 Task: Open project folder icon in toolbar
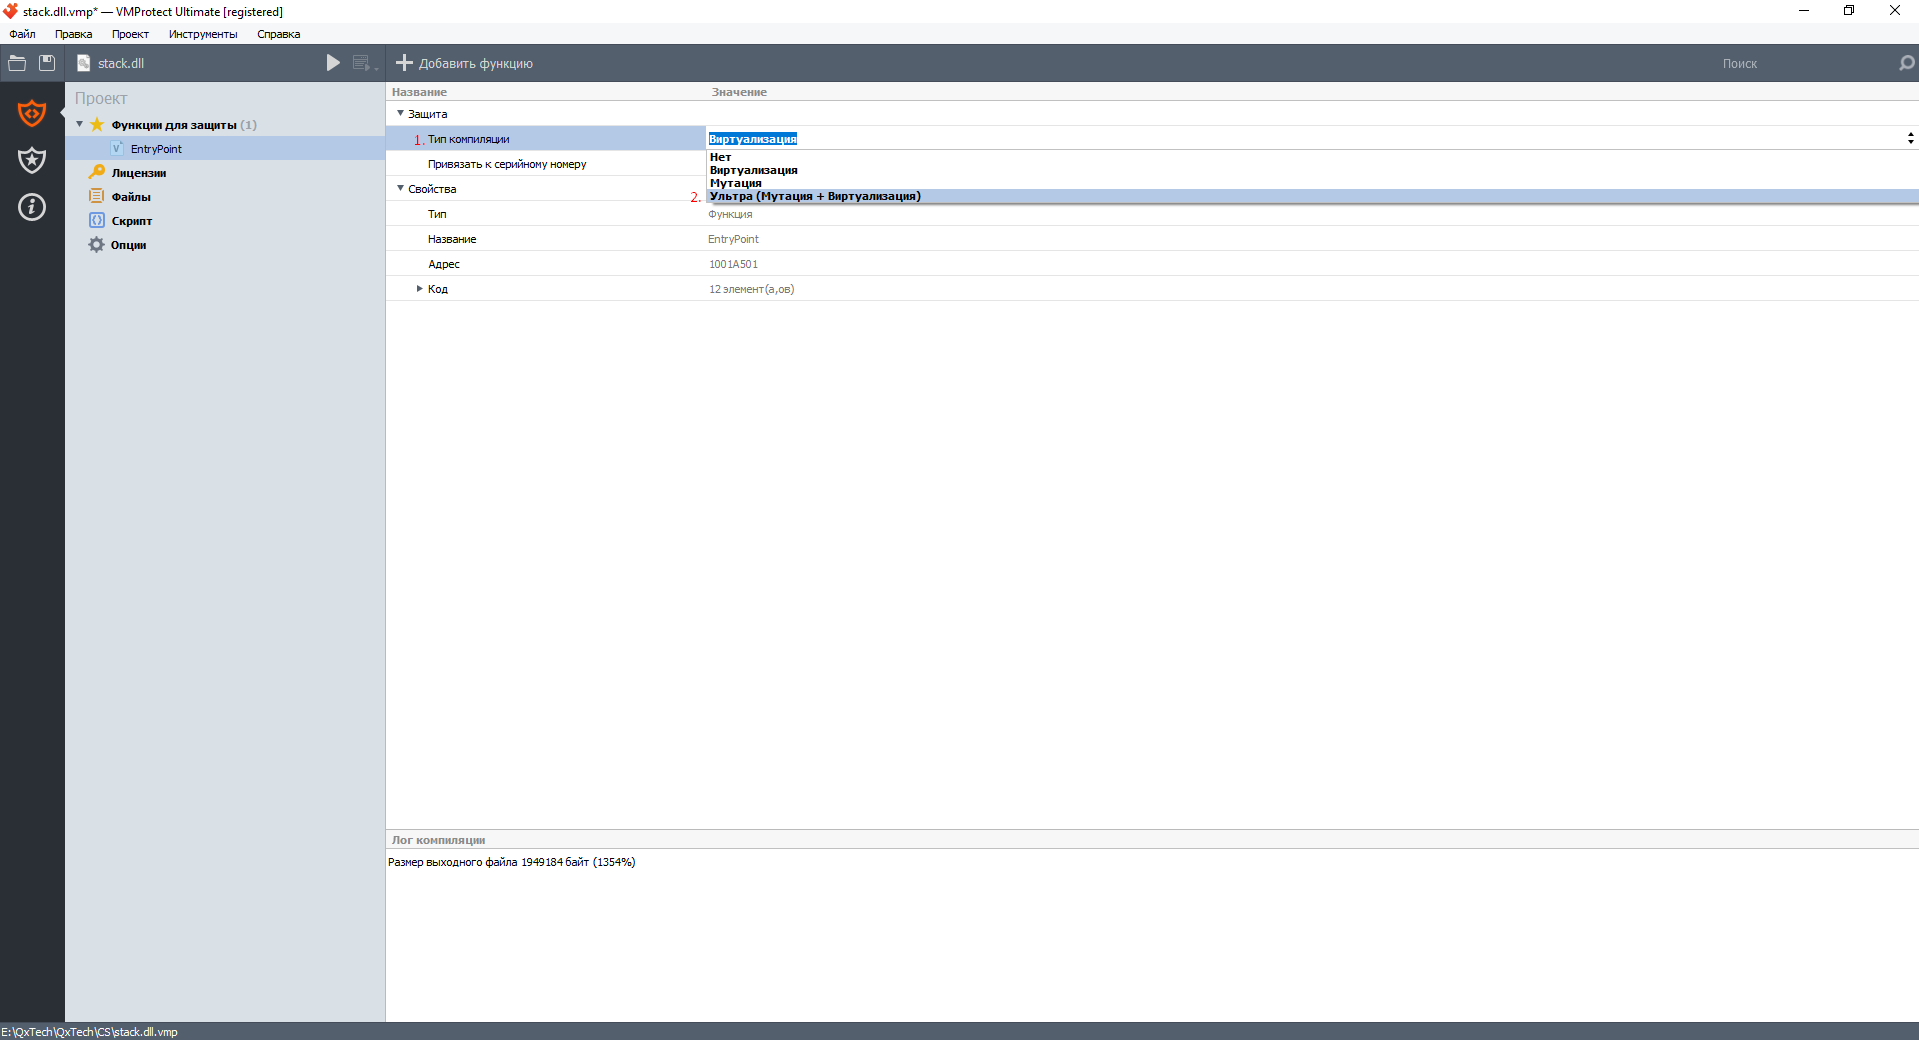[x=17, y=63]
